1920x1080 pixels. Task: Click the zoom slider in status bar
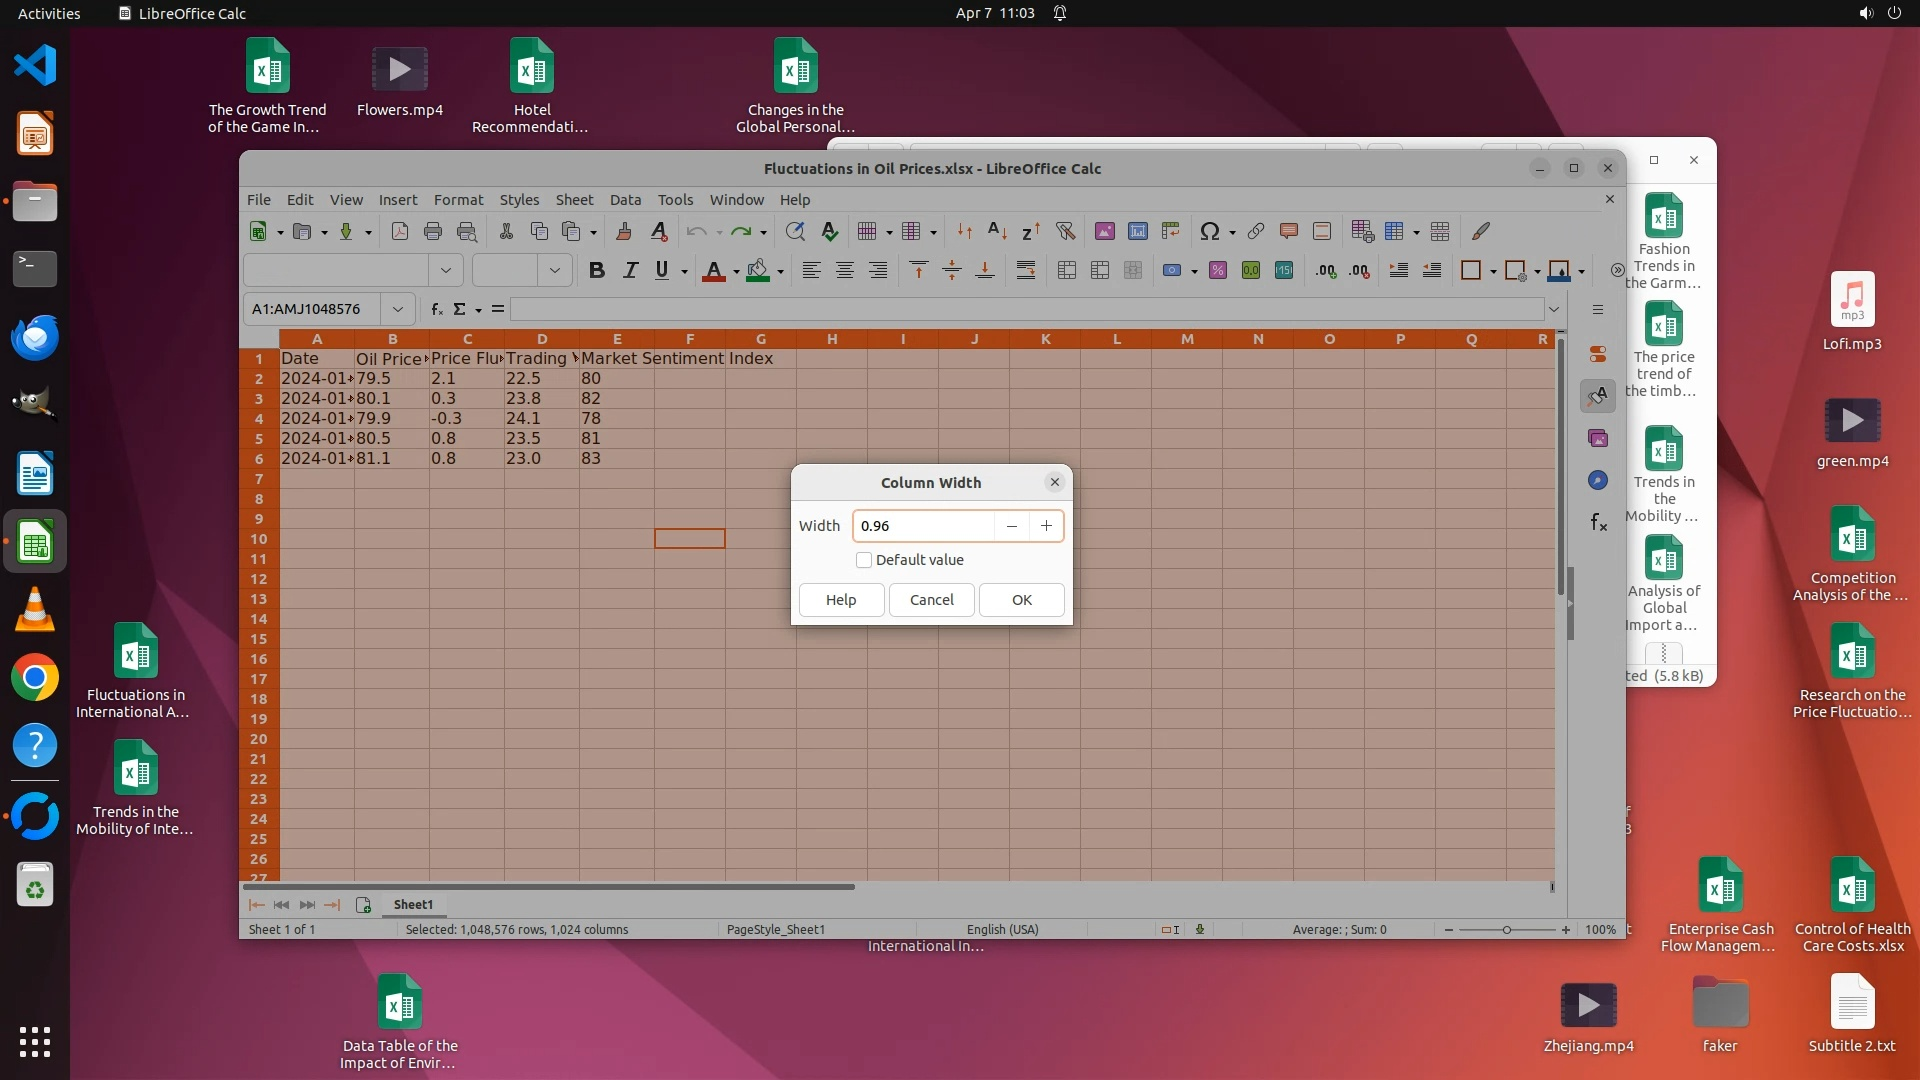1506,930
